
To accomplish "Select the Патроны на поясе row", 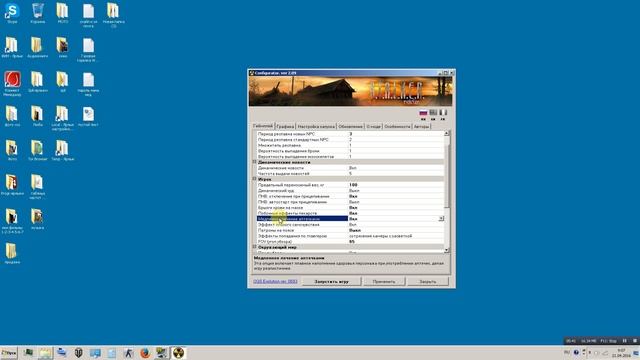I will click(x=350, y=230).
